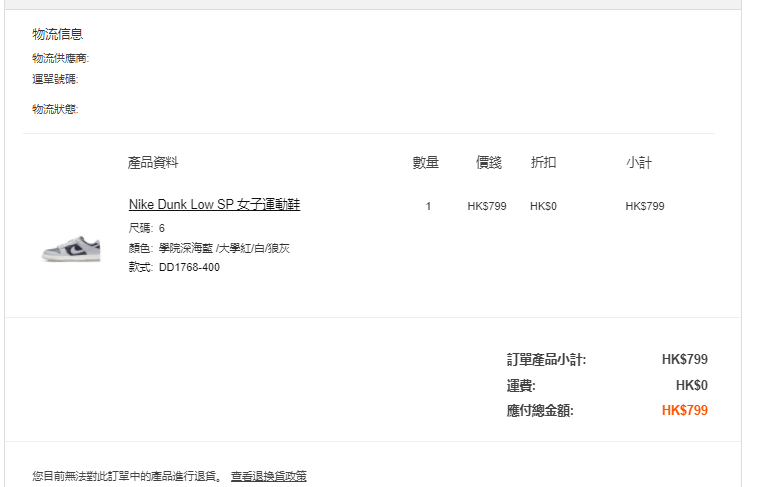This screenshot has height=487, width=774.
Task: Select the 您目前無法對此訂單中的產品進行退貨 notice text
Action: pyautogui.click(x=127, y=476)
